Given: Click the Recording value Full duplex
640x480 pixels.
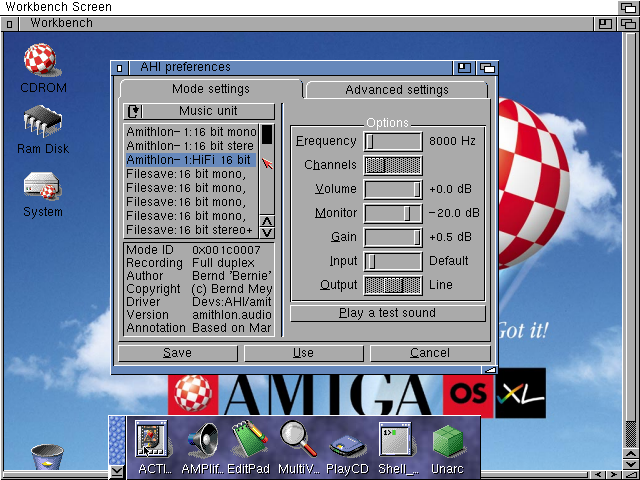Looking at the screenshot, I should [x=223, y=262].
